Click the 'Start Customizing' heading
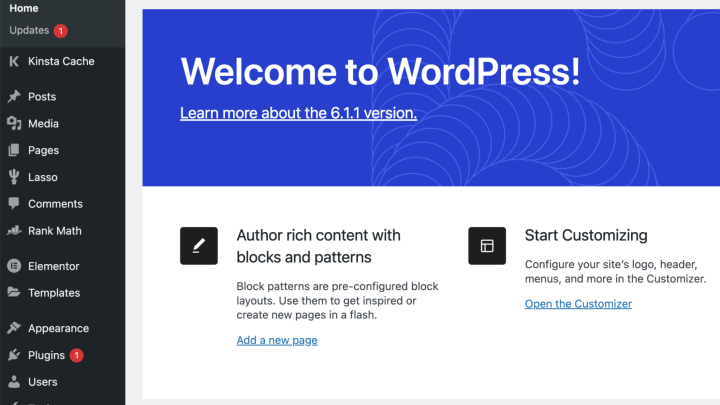720x405 pixels. click(x=586, y=235)
